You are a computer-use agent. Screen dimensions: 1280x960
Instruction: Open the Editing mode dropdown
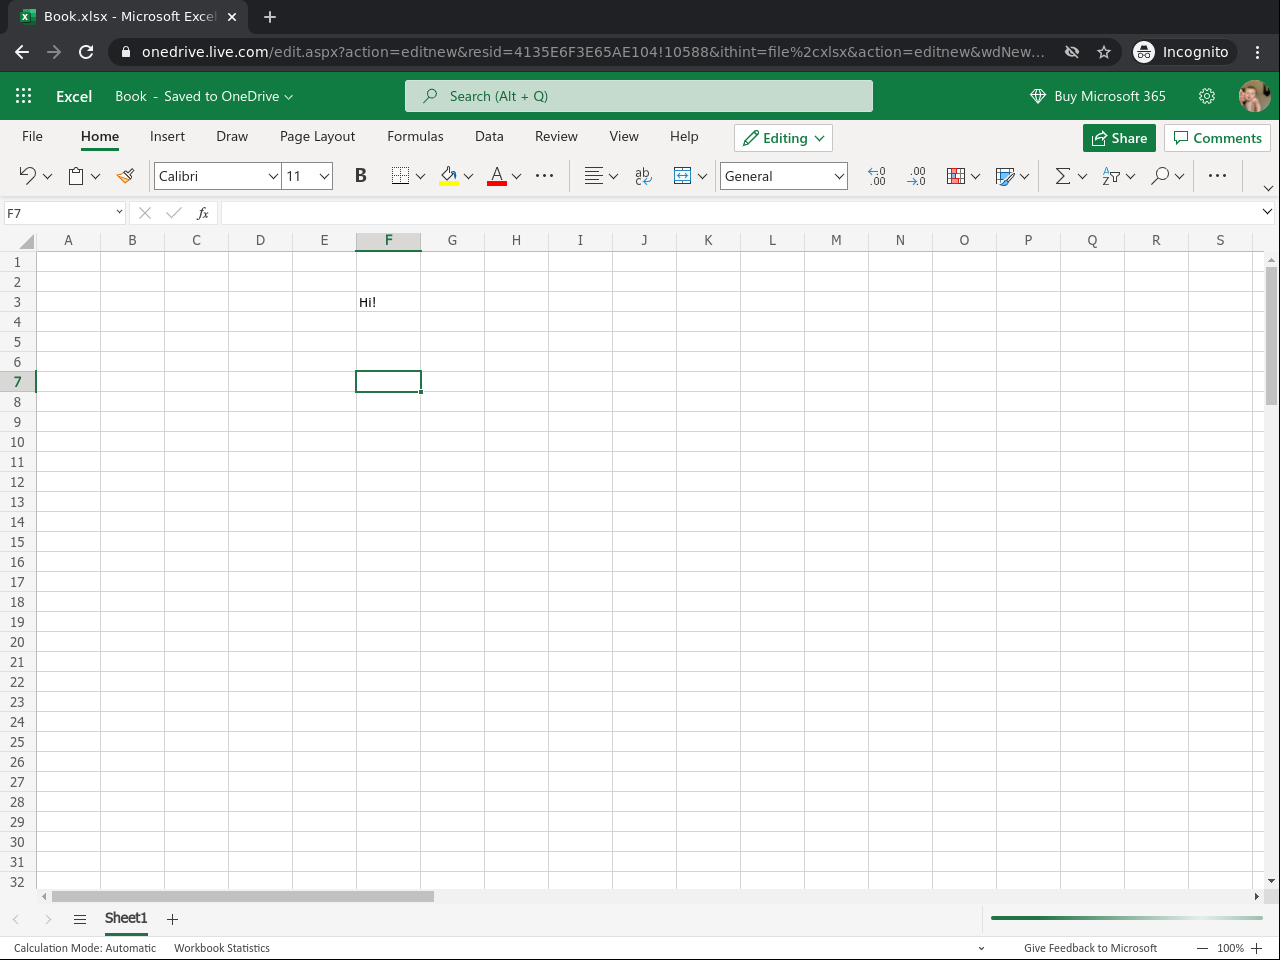tap(783, 138)
